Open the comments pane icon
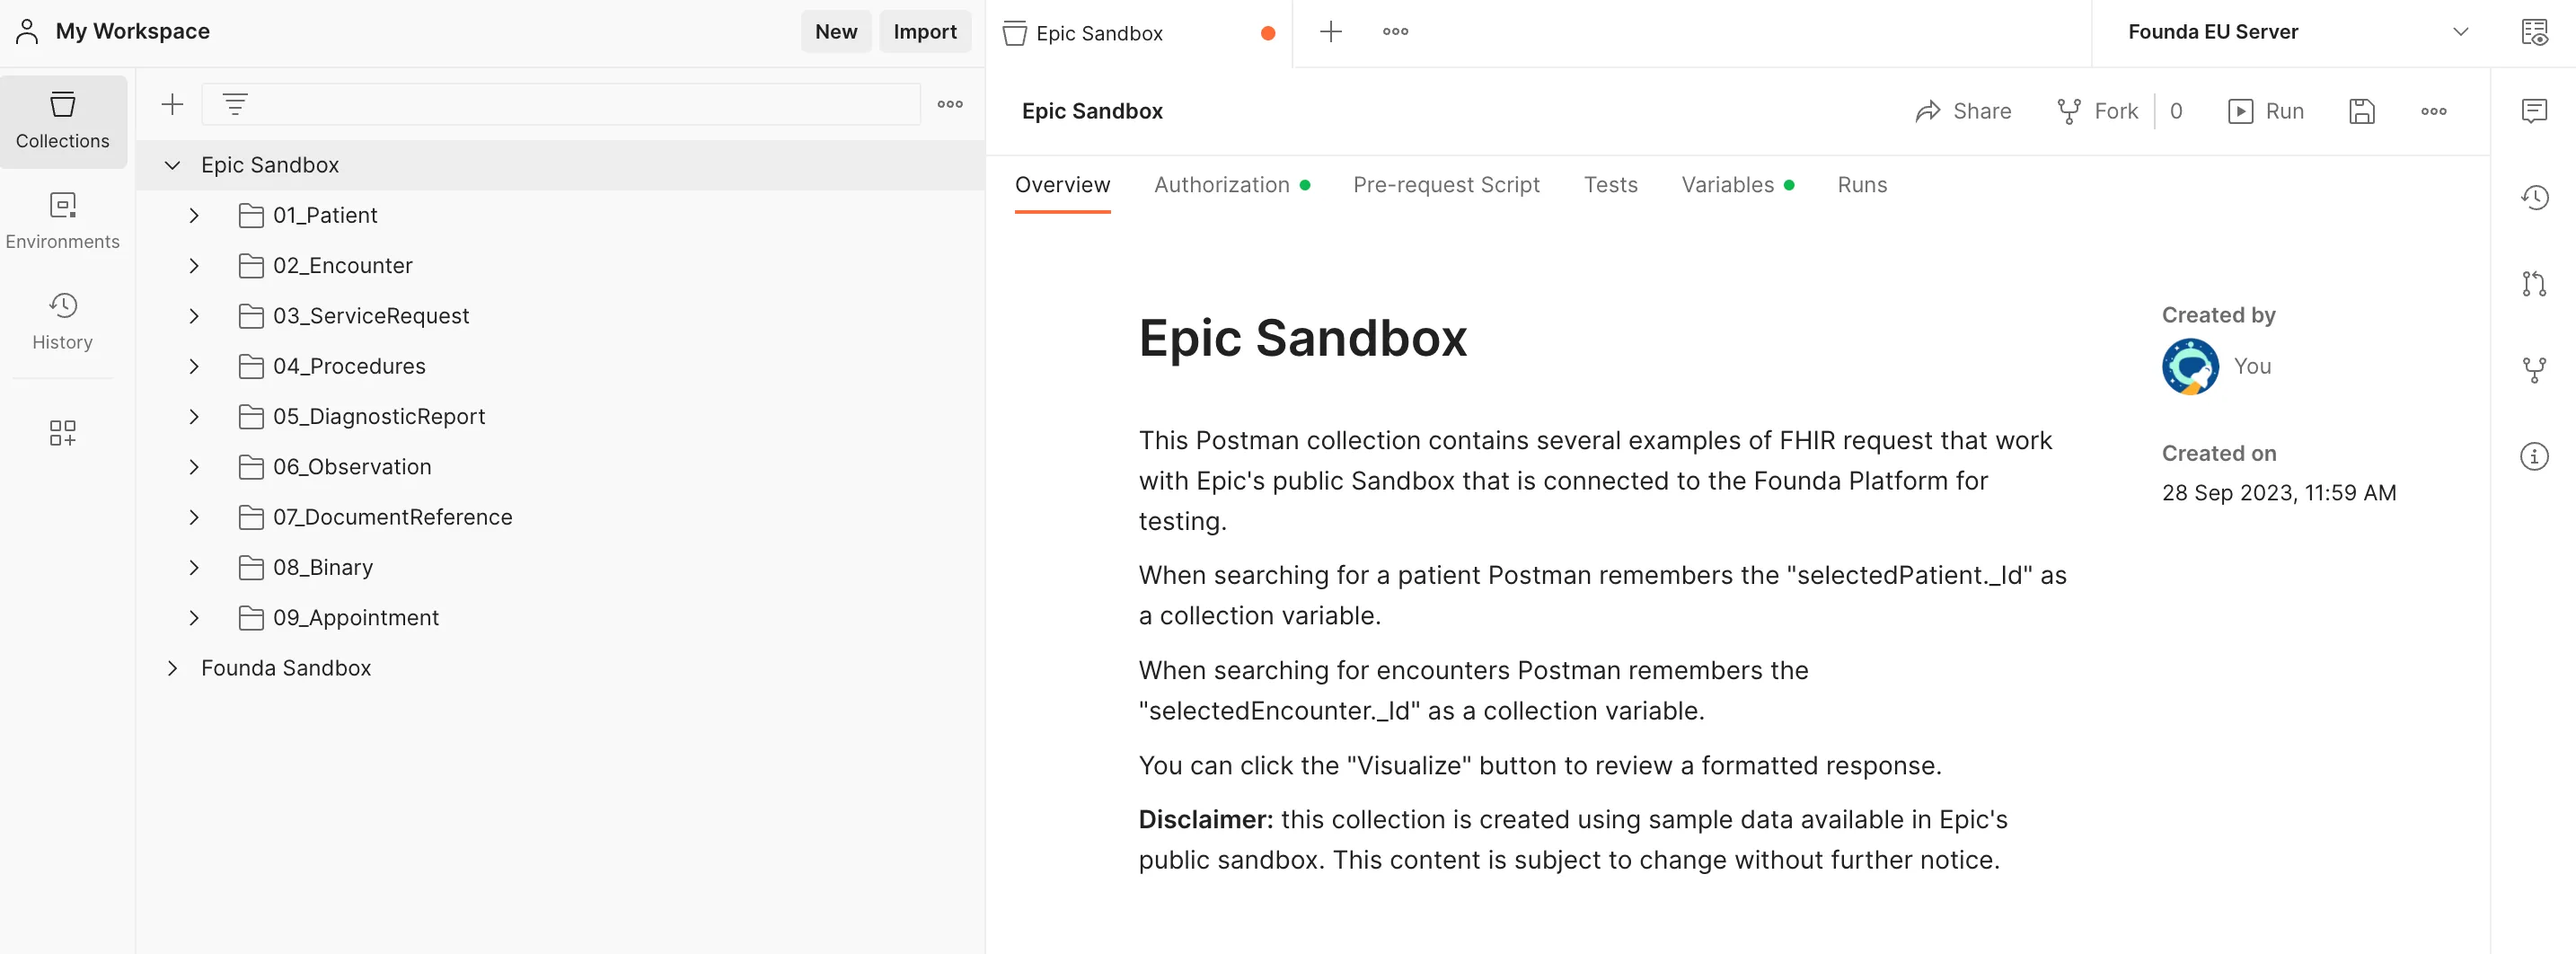This screenshot has height=954, width=2576. point(2534,110)
